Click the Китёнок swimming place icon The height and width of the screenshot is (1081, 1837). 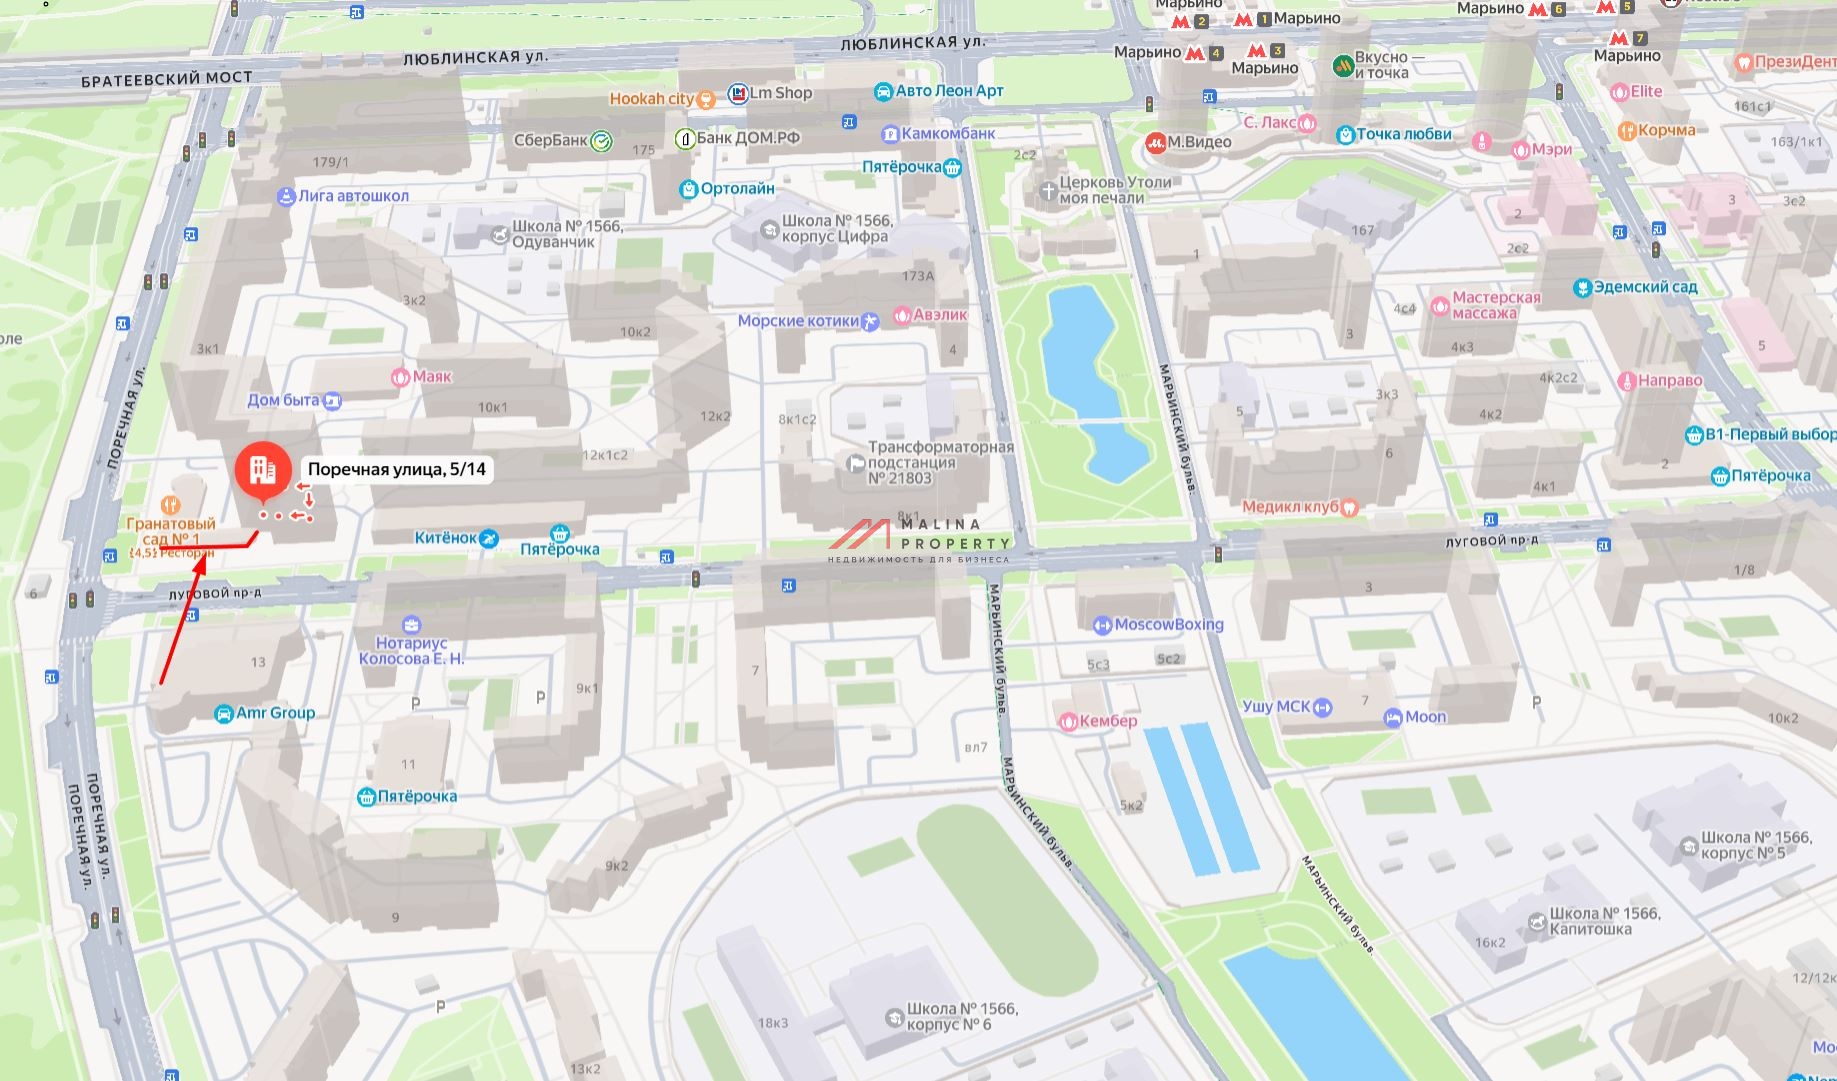click(488, 539)
